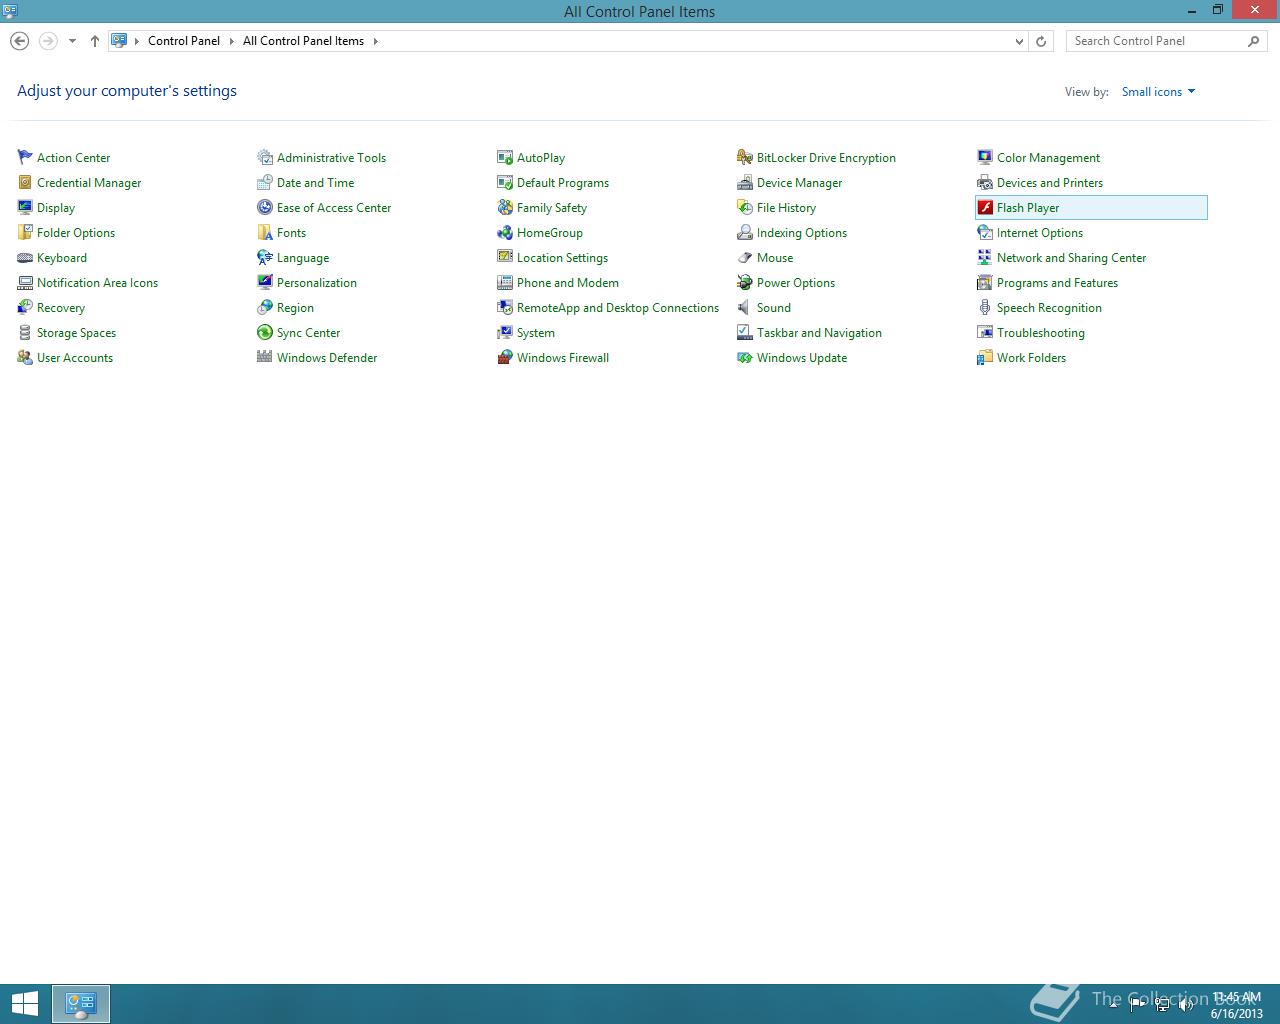Viewport: 1280px width, 1024px height.
Task: Click the Action Center flag icon
Action: tap(25, 157)
